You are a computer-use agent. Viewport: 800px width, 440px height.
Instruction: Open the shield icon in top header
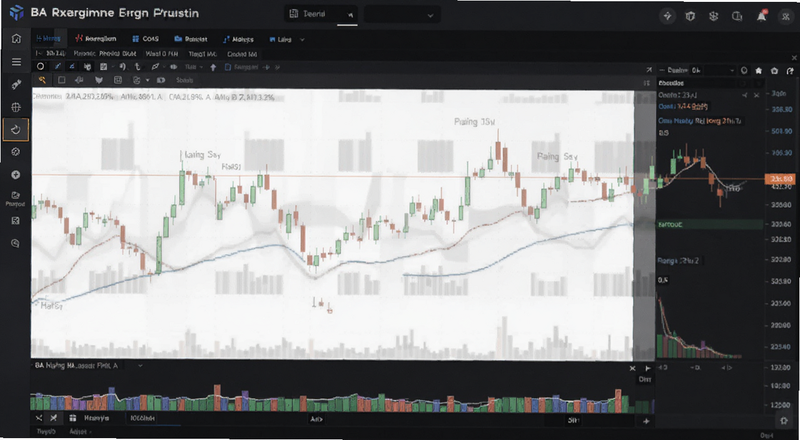[x=690, y=16]
